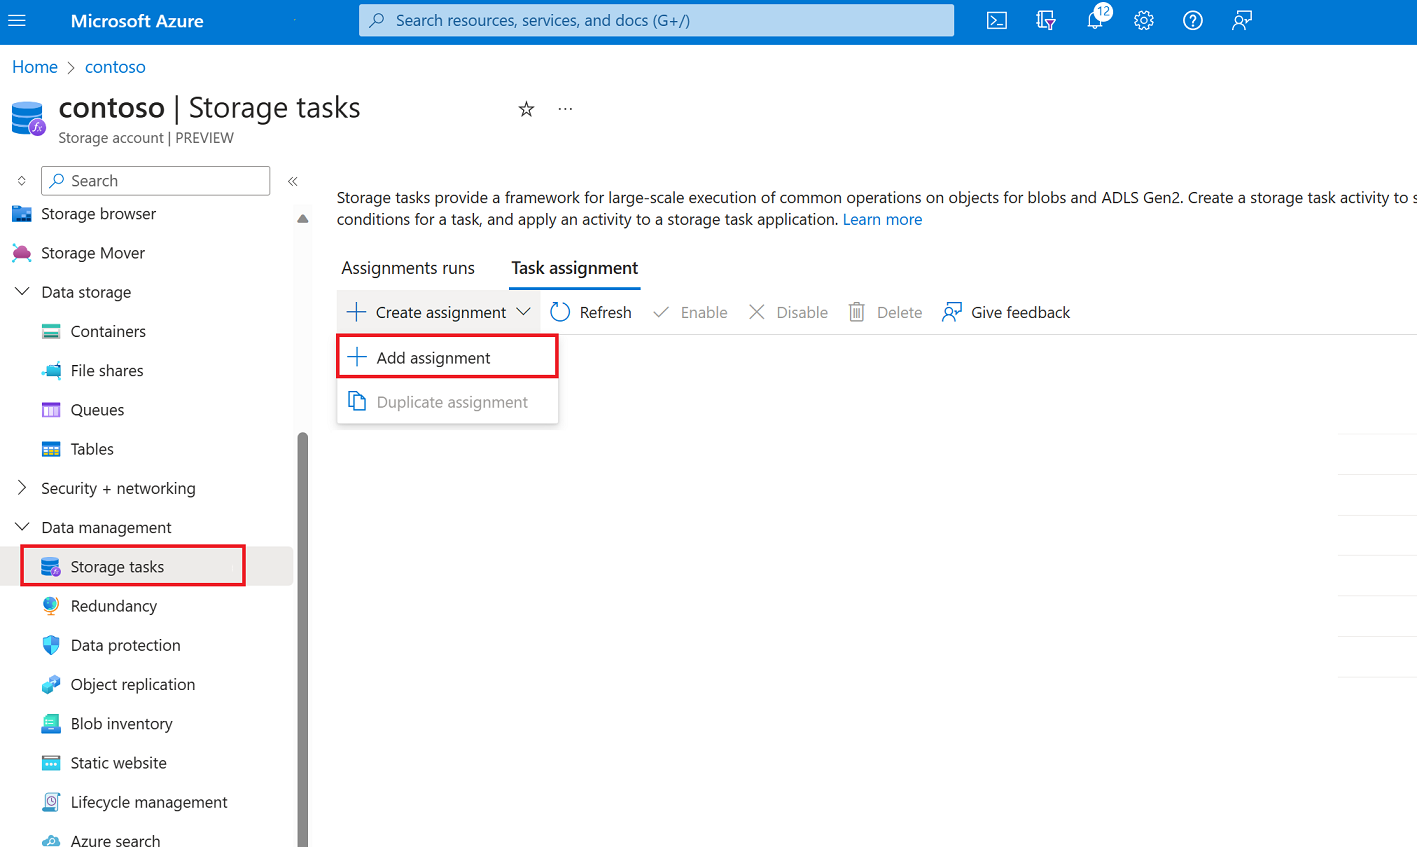Image resolution: width=1417 pixels, height=847 pixels.
Task: Navigate to Home via the breadcrumb
Action: point(35,66)
